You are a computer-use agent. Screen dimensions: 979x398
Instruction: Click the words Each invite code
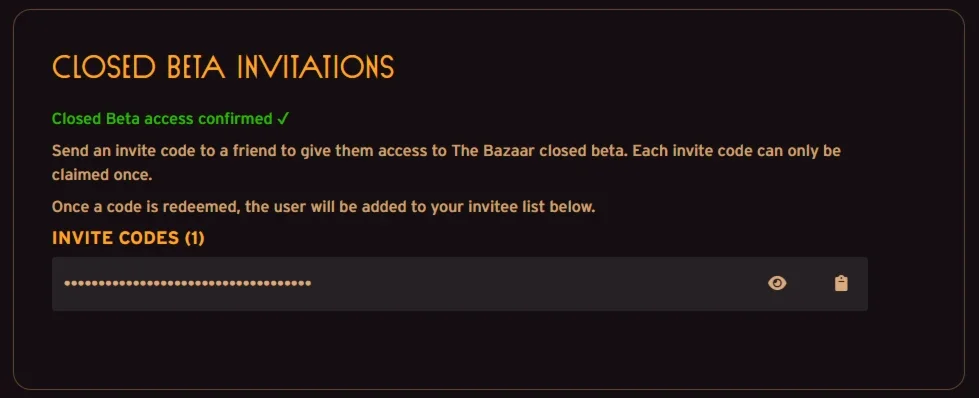tap(692, 151)
